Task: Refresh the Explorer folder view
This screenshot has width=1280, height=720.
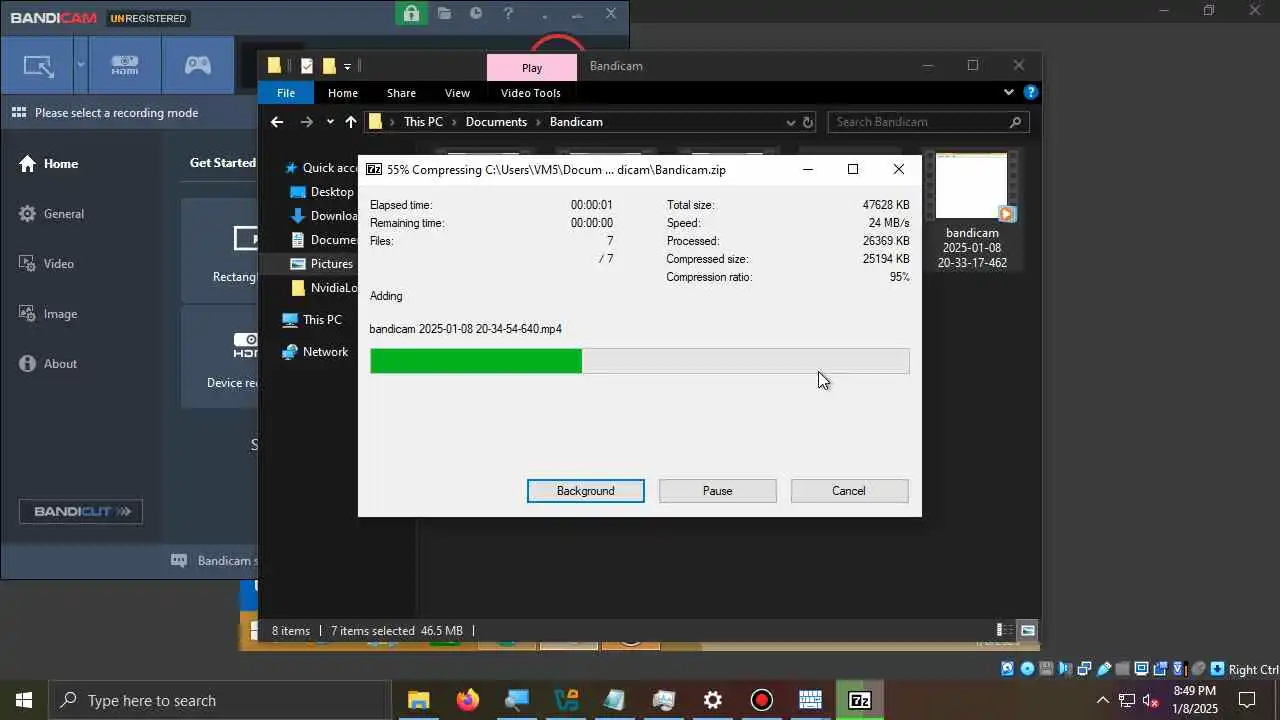Action: coord(808,122)
